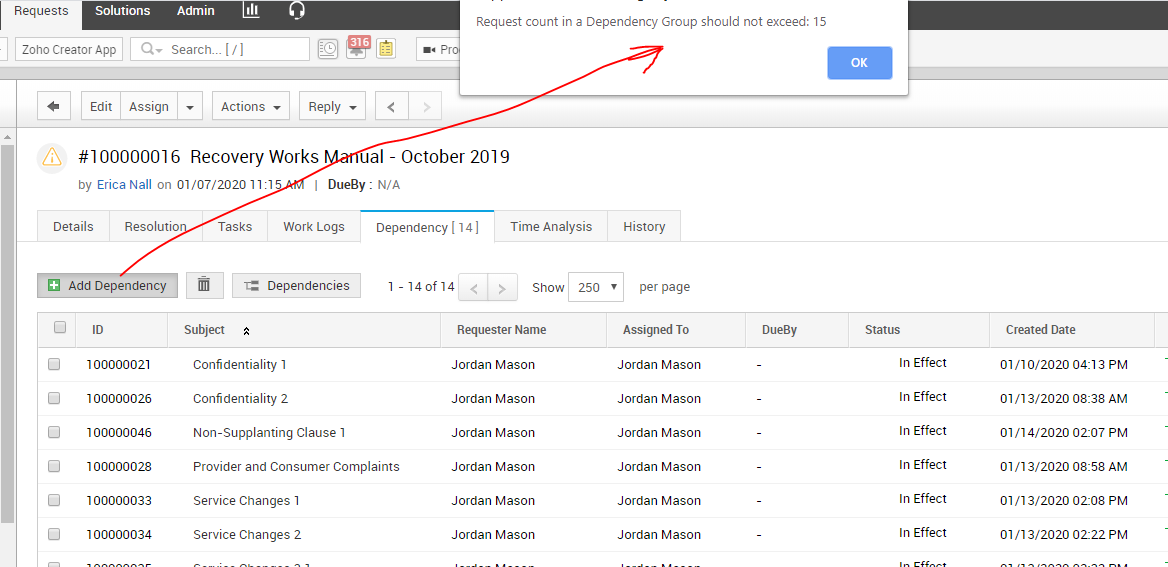Click the left vertical scrollbar
The width and height of the screenshot is (1168, 567).
(7, 335)
